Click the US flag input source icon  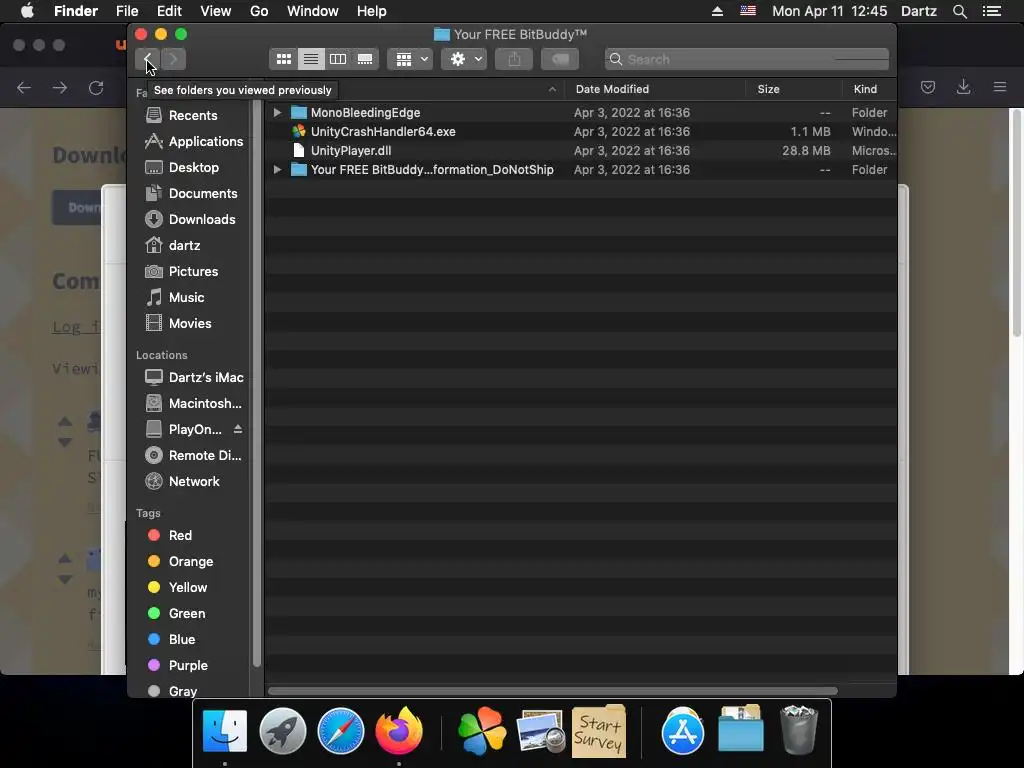(x=748, y=11)
